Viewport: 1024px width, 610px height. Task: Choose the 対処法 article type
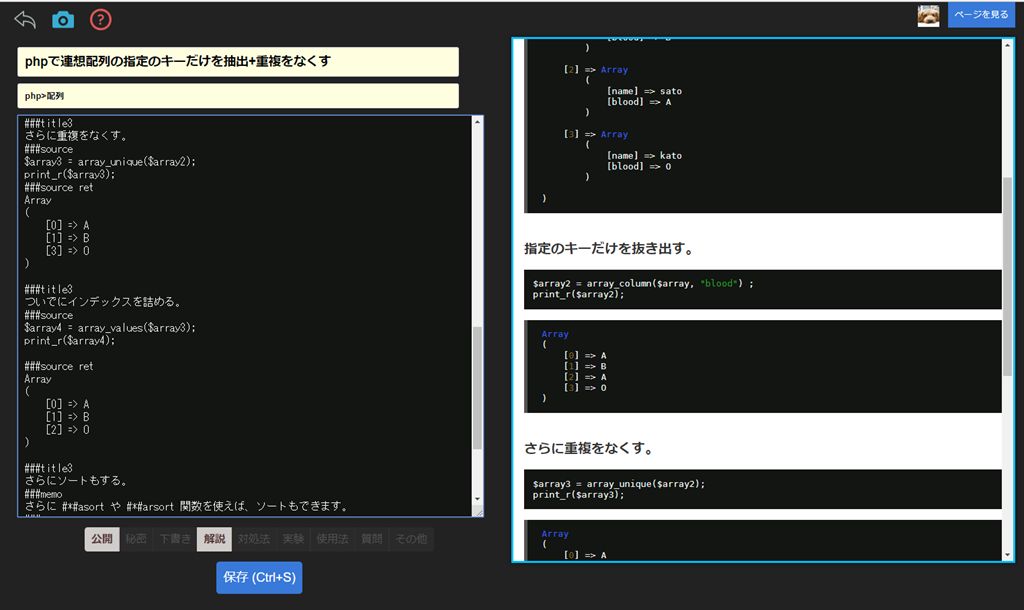[253, 539]
